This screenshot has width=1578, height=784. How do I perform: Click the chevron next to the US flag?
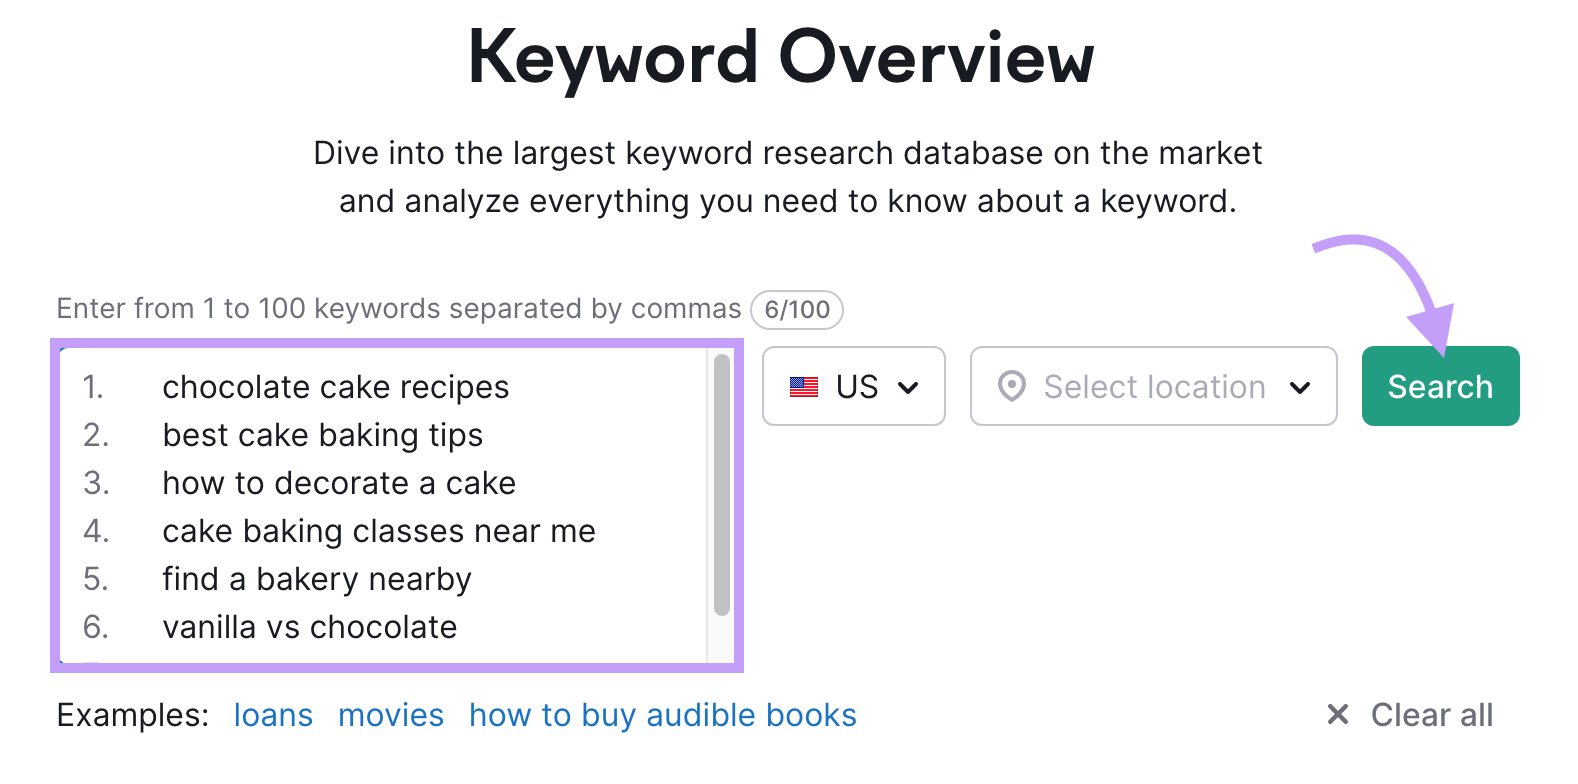(908, 387)
